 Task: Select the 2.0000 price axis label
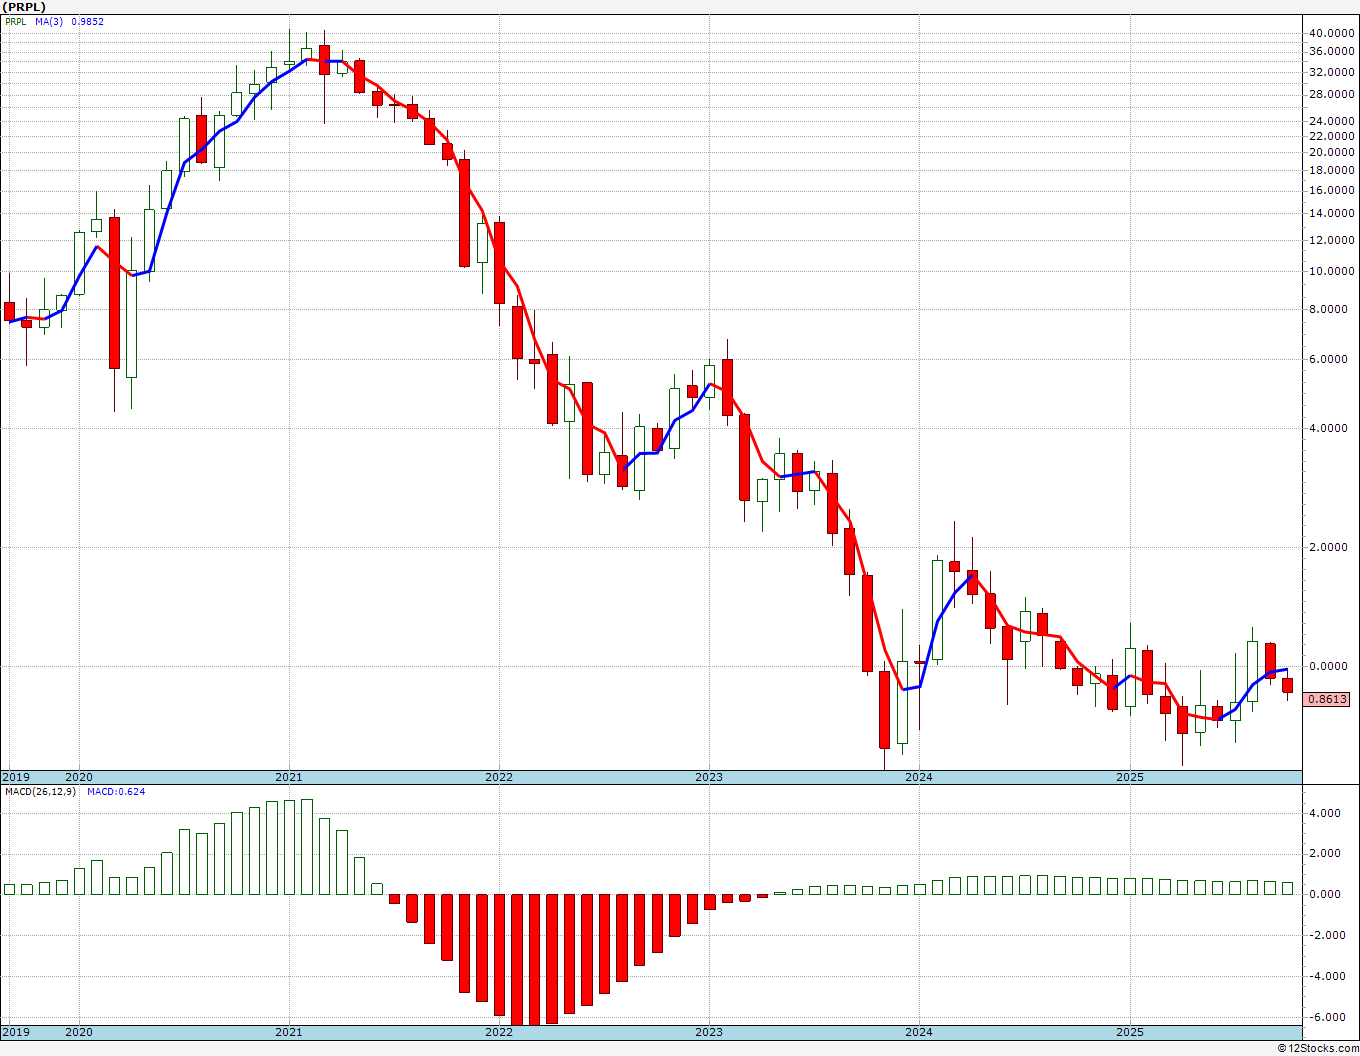1331,547
